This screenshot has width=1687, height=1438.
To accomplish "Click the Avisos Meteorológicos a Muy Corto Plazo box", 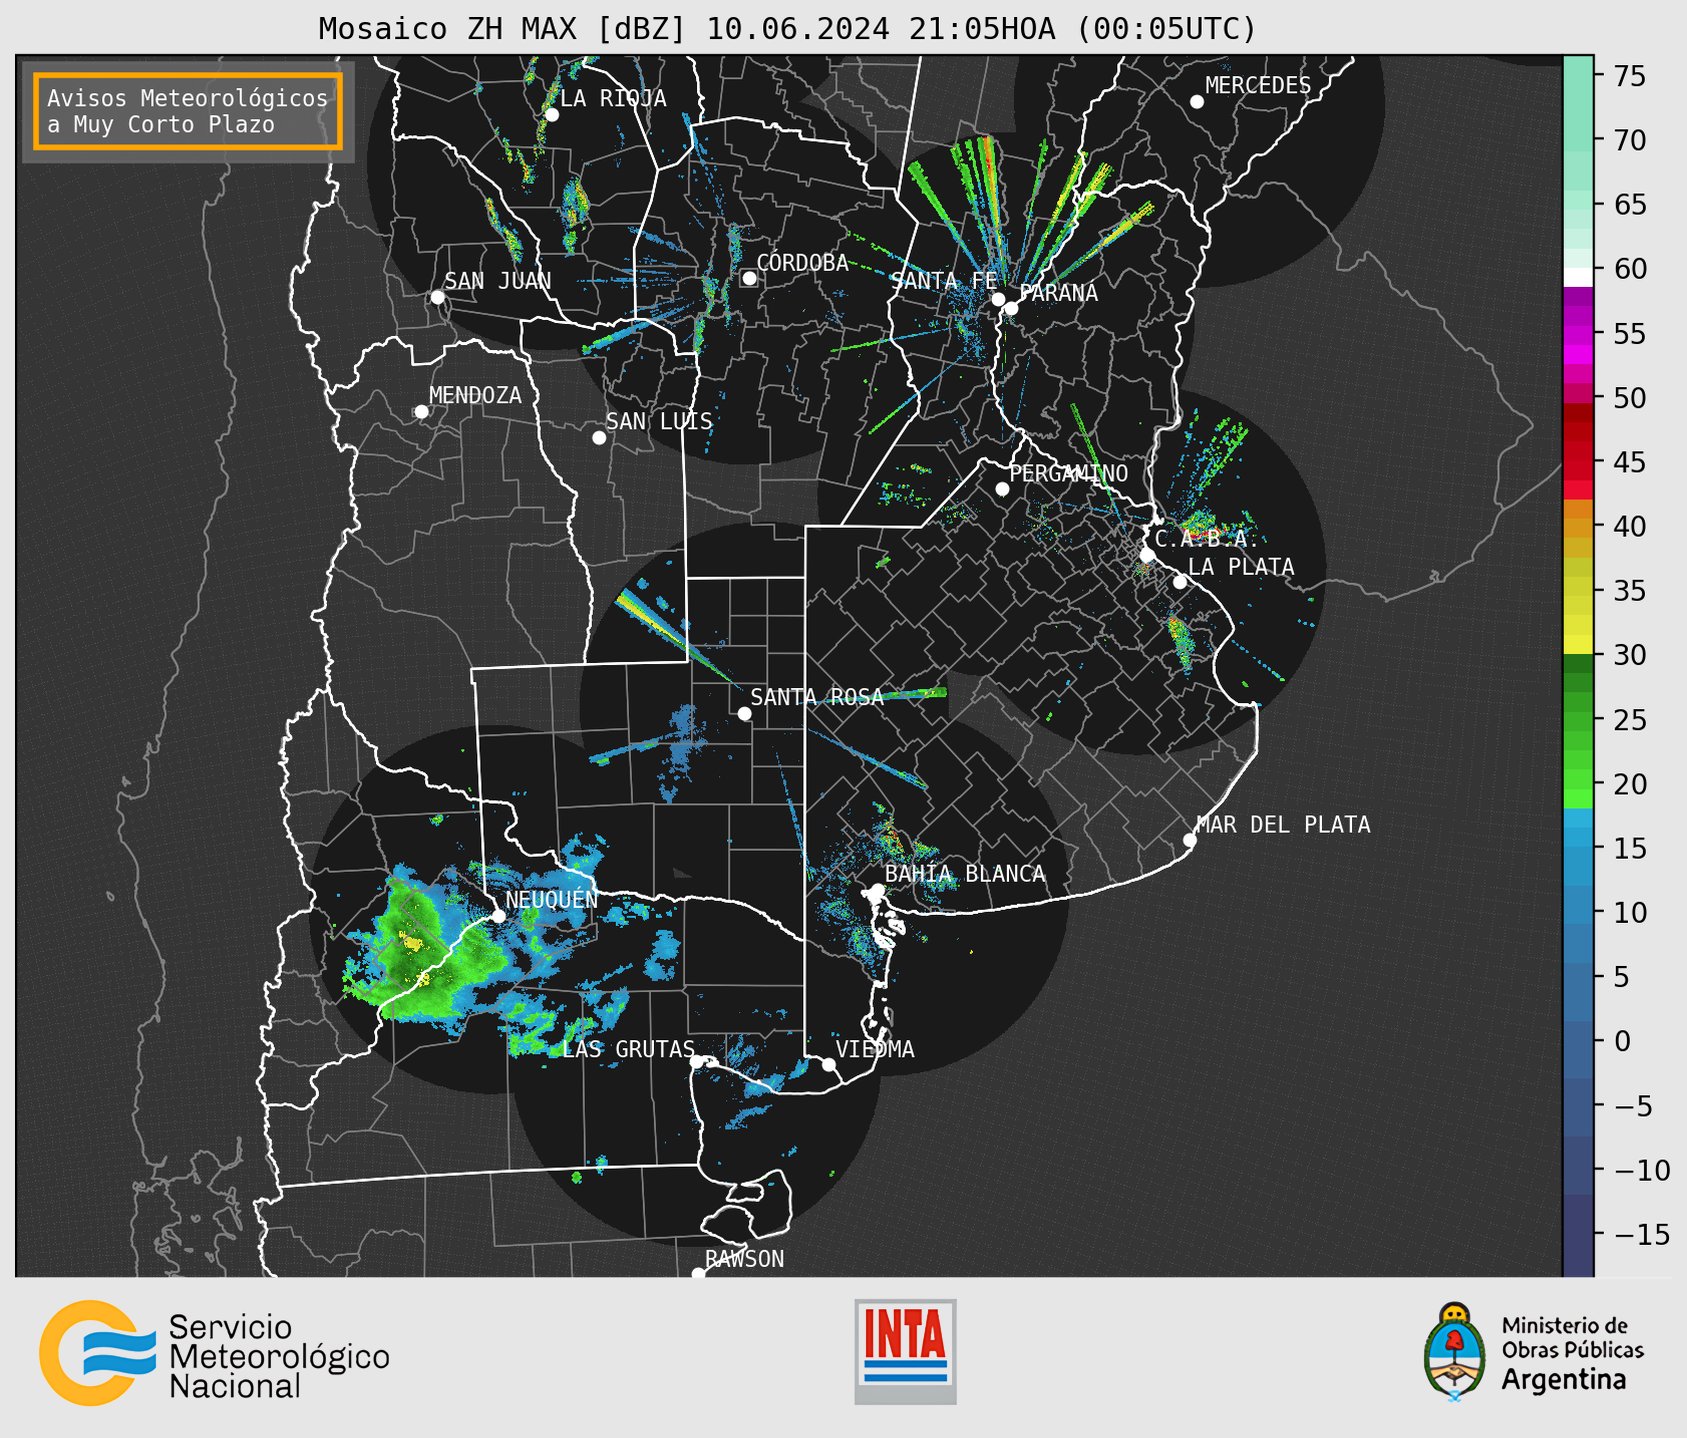I will click(188, 111).
